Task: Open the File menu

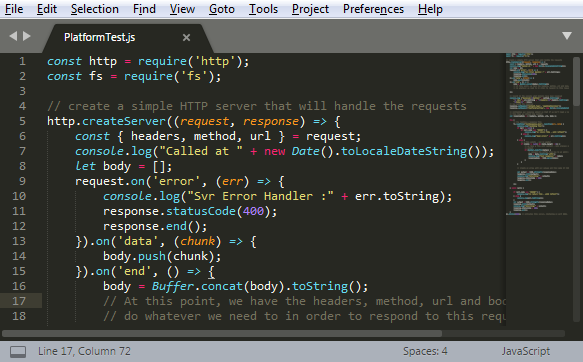Action: (14, 9)
